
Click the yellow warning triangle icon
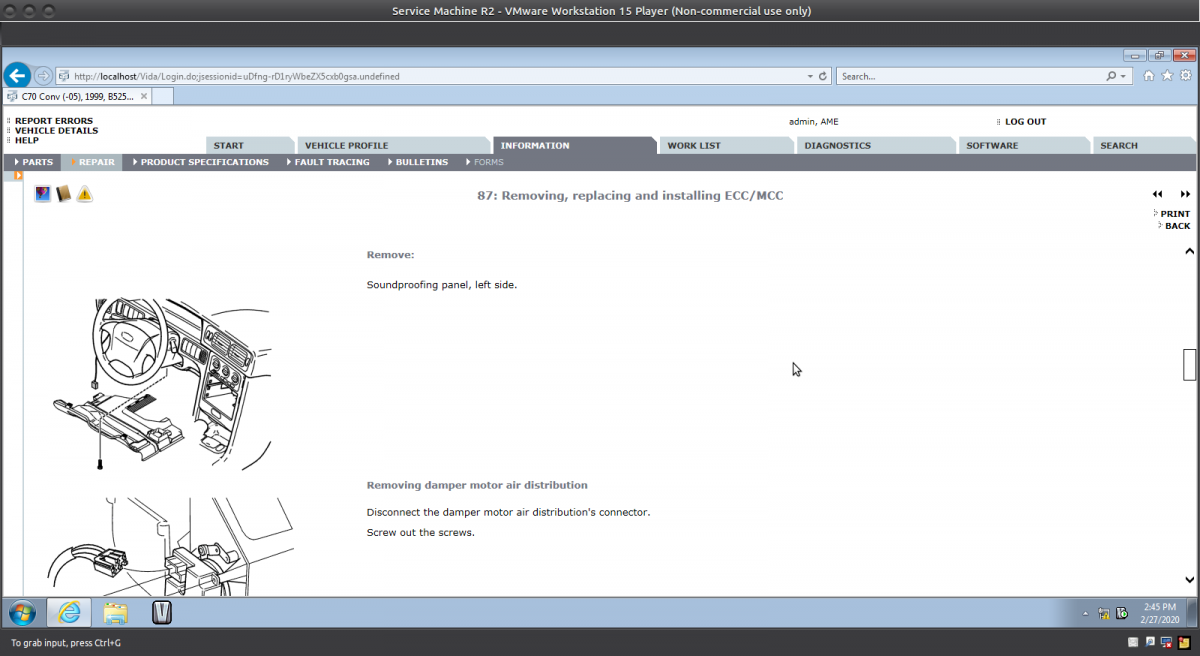click(x=85, y=194)
